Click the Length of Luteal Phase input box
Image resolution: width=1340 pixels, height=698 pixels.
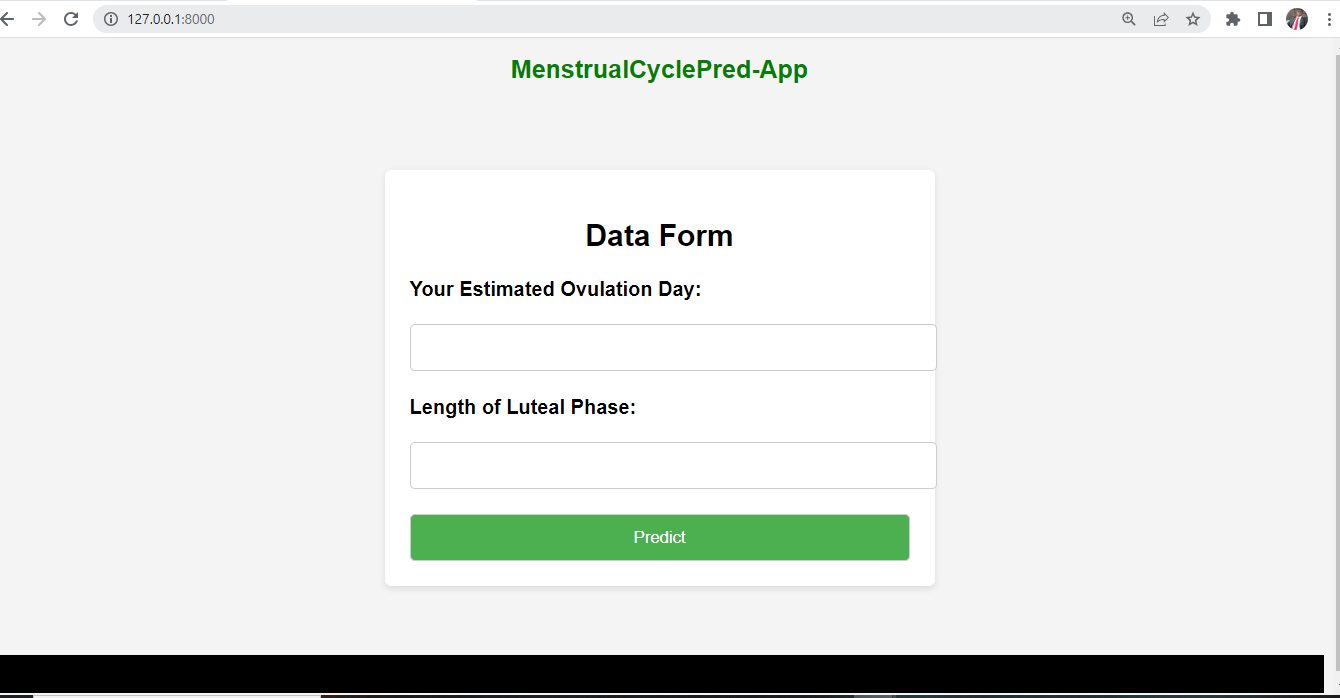click(672, 465)
